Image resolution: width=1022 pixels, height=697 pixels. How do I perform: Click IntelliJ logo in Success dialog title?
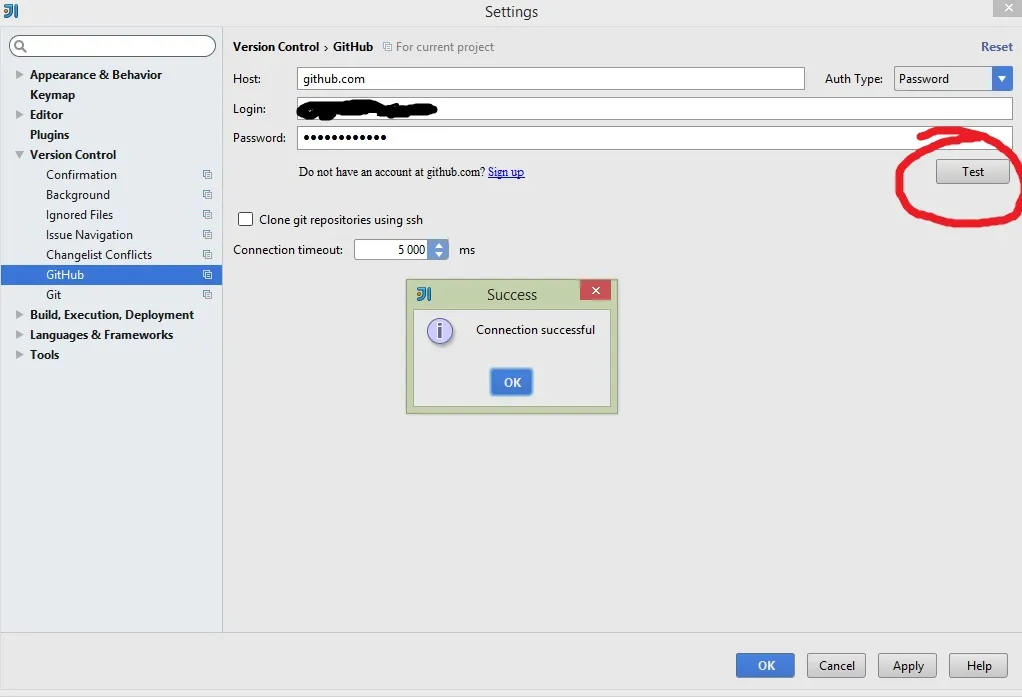pyautogui.click(x=424, y=294)
